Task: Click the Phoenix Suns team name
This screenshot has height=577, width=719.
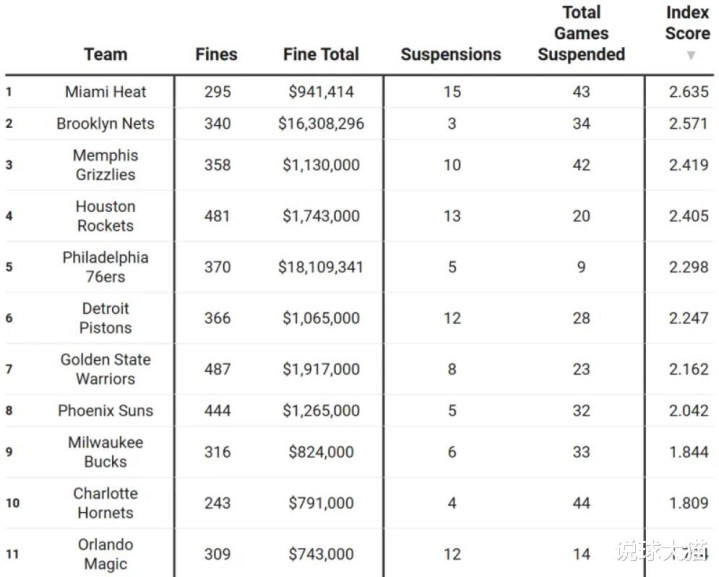Action: [x=105, y=411]
